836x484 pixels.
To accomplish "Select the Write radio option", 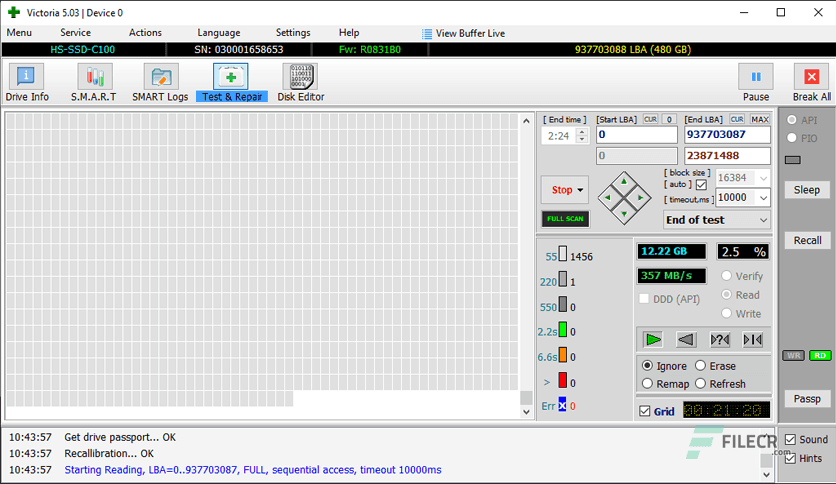I will pos(726,313).
